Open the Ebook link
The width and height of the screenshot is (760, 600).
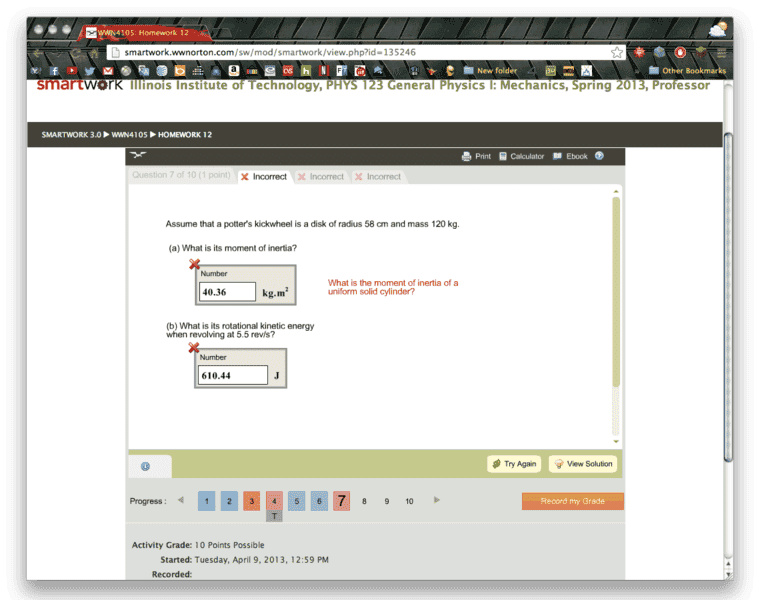570,156
